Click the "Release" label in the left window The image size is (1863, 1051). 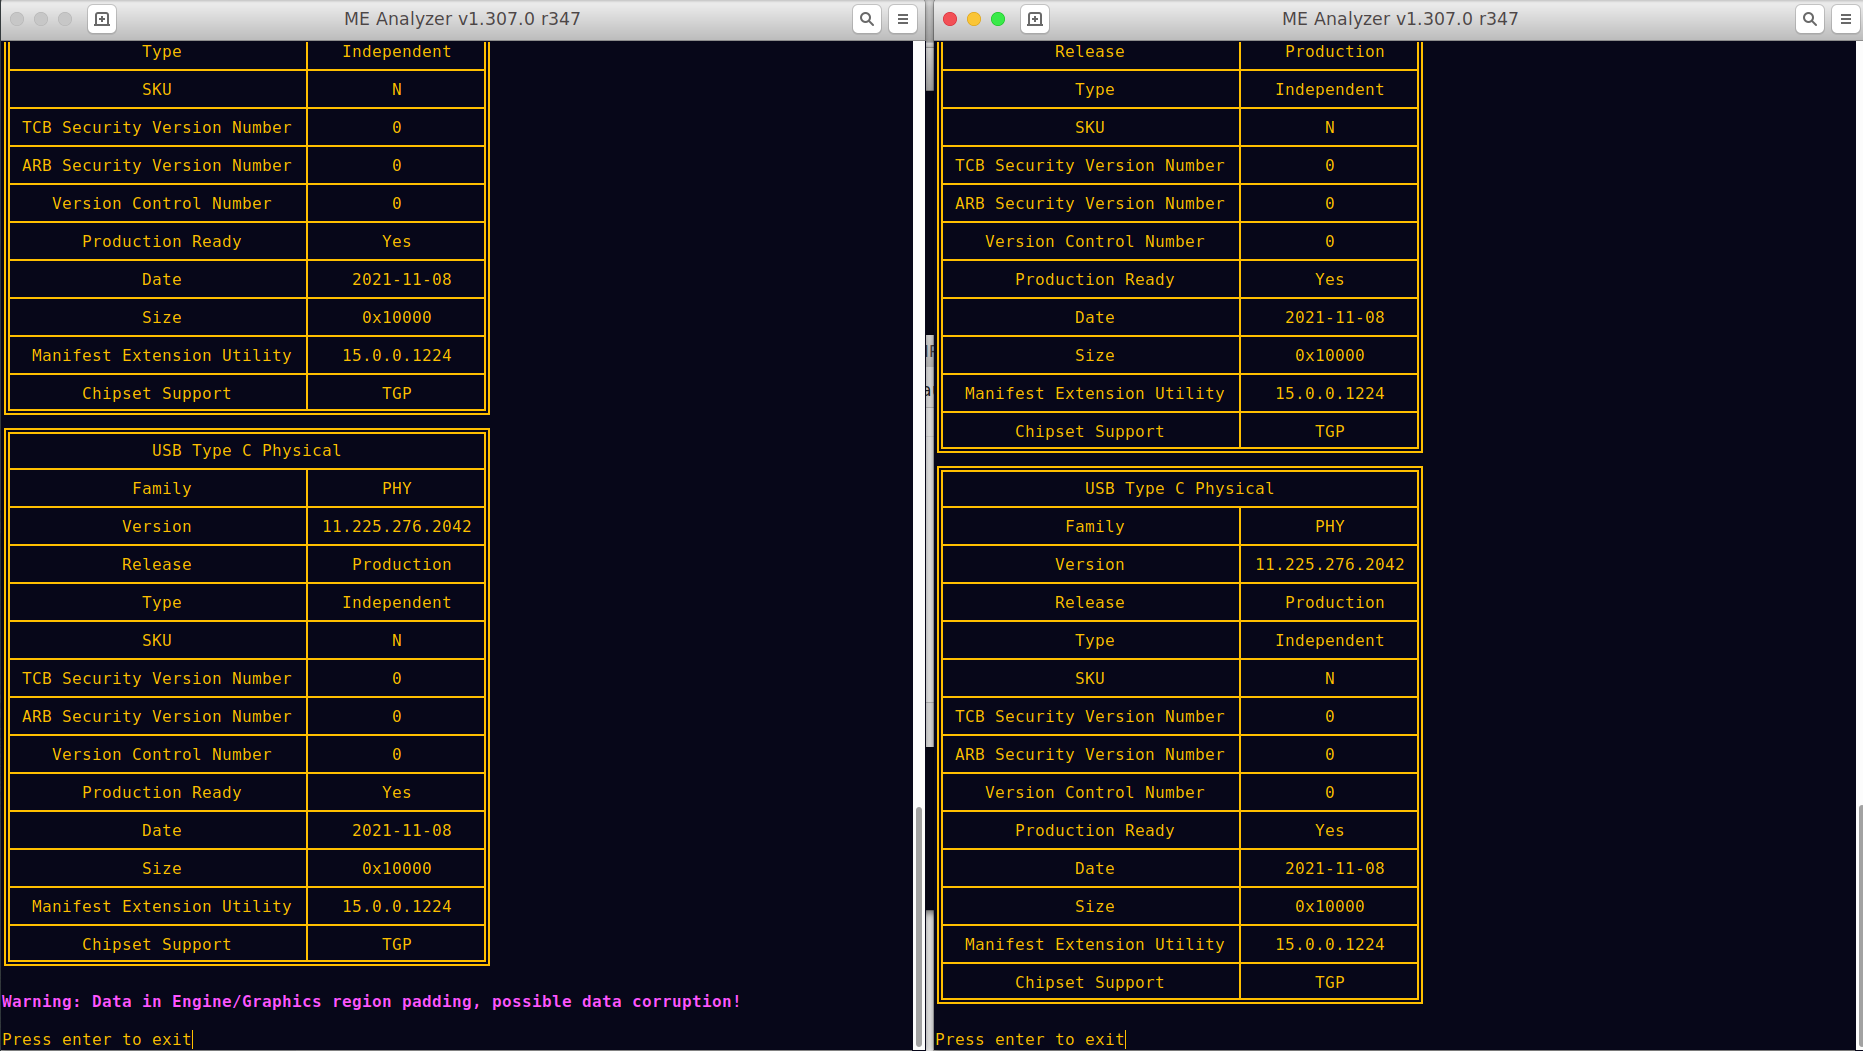[157, 564]
